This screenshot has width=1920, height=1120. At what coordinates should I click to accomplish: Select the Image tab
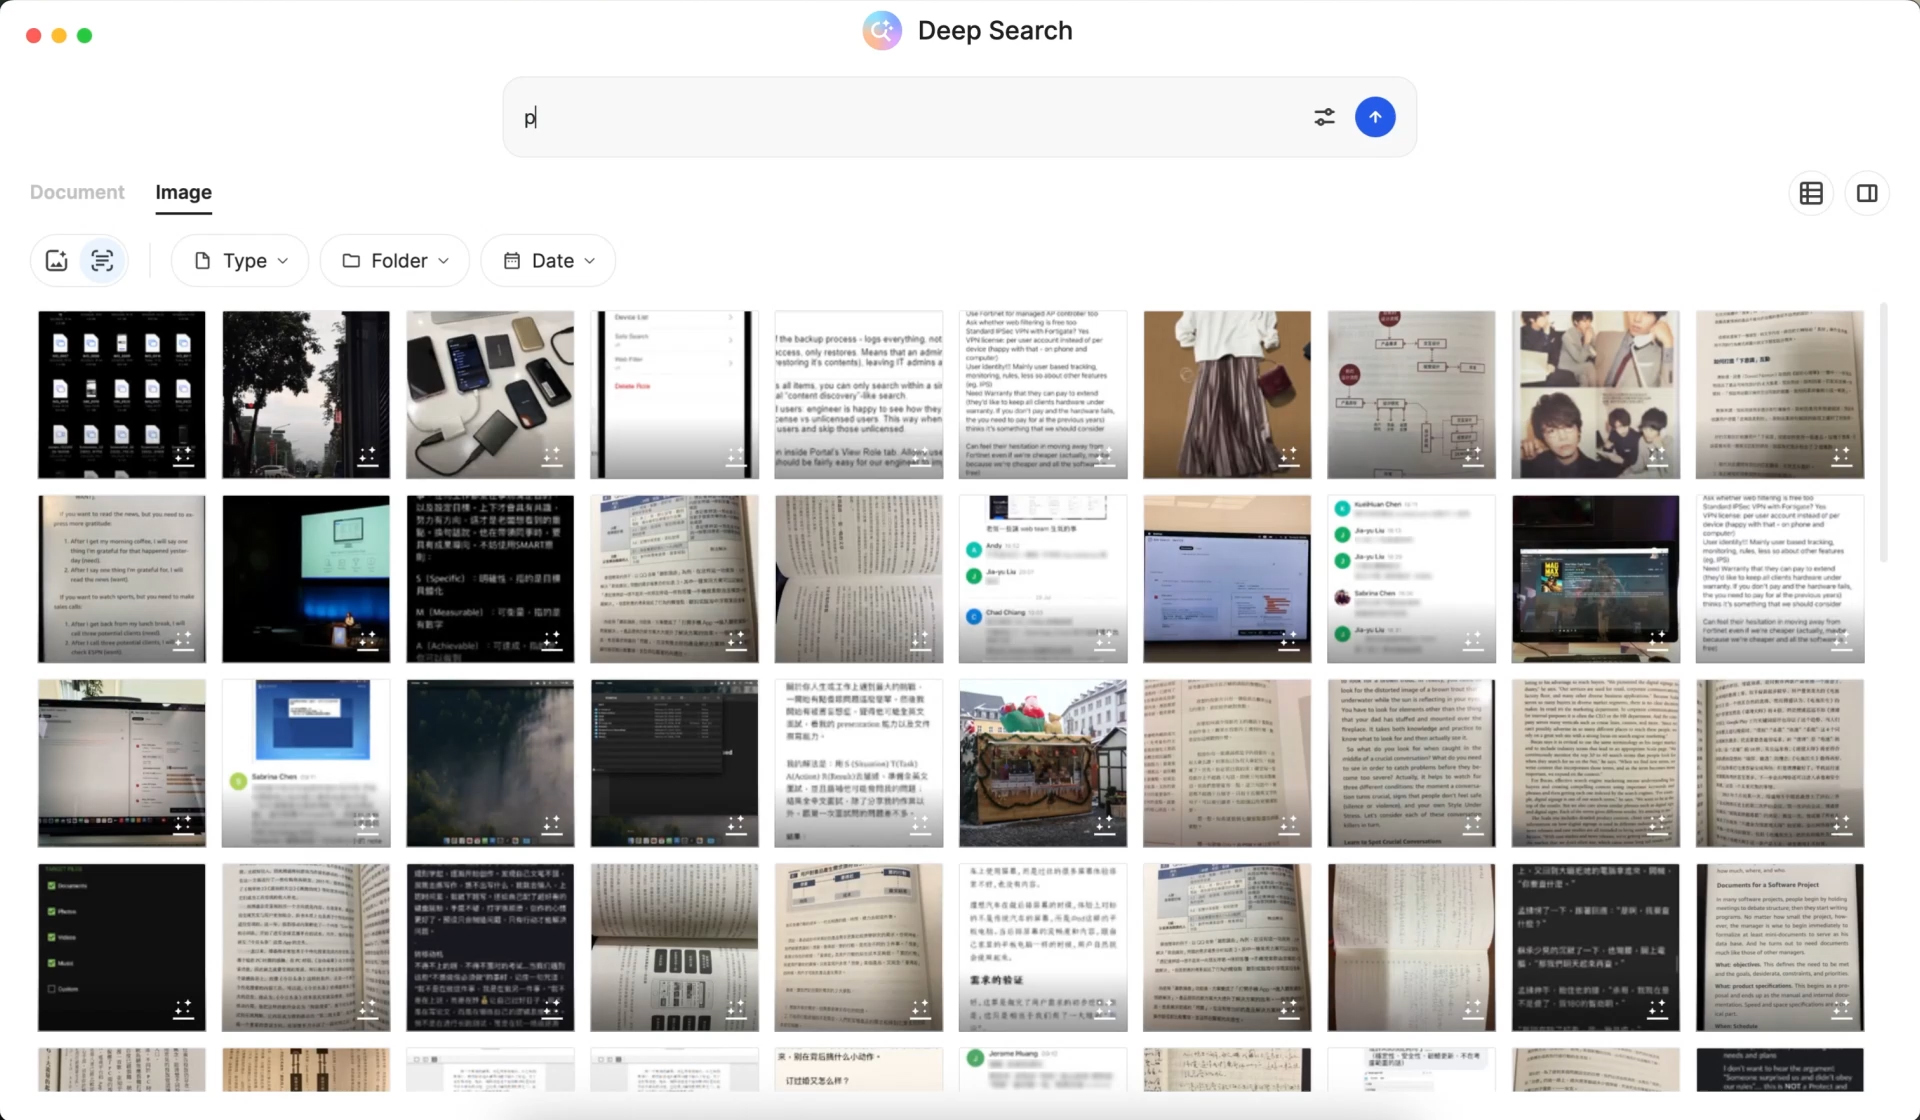(x=183, y=192)
